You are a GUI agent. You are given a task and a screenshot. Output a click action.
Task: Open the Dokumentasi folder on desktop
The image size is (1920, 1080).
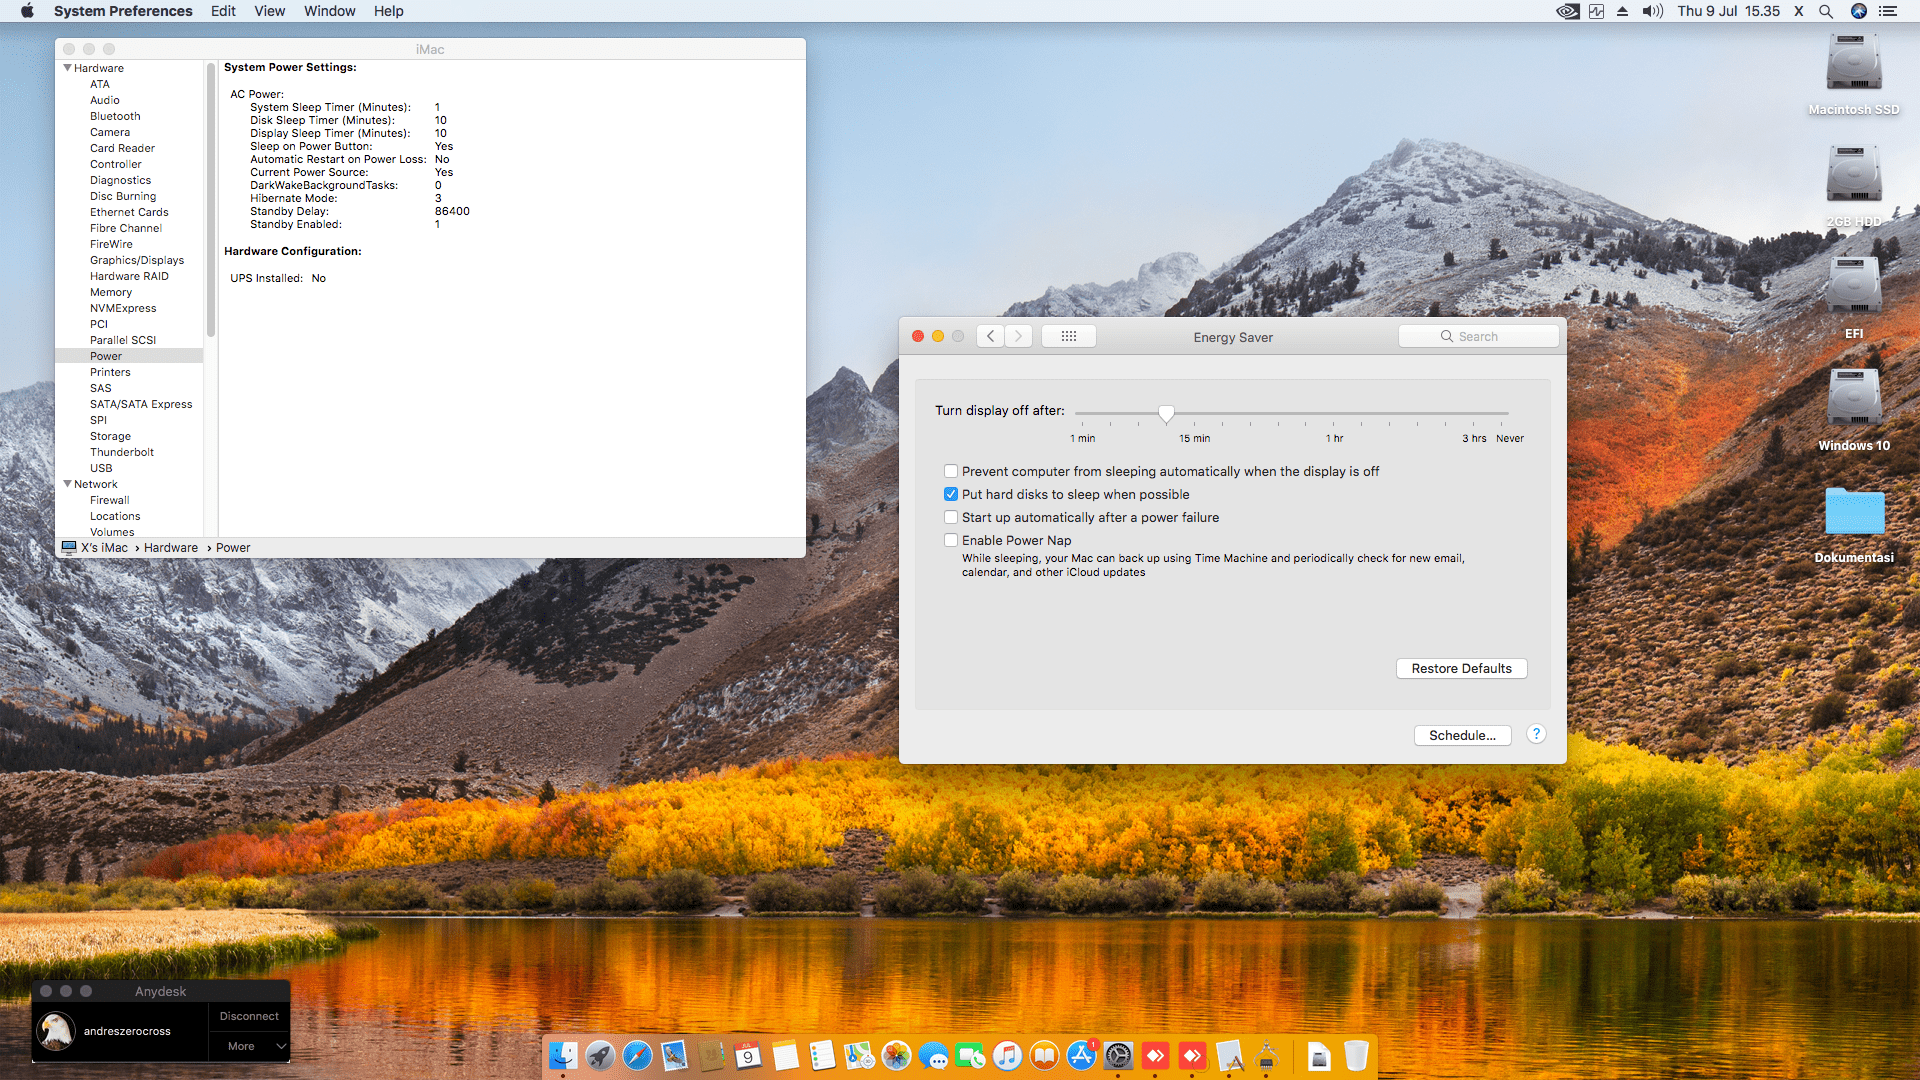(1854, 513)
